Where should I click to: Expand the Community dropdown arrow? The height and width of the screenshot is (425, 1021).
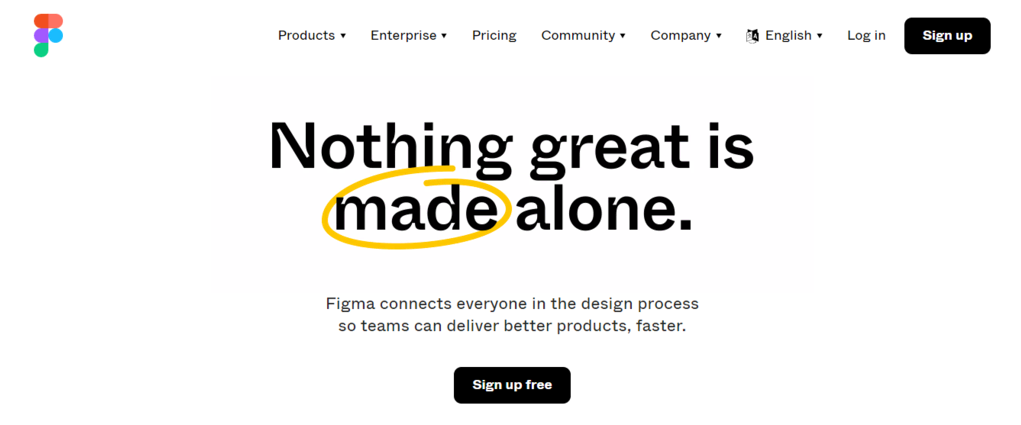(x=623, y=36)
